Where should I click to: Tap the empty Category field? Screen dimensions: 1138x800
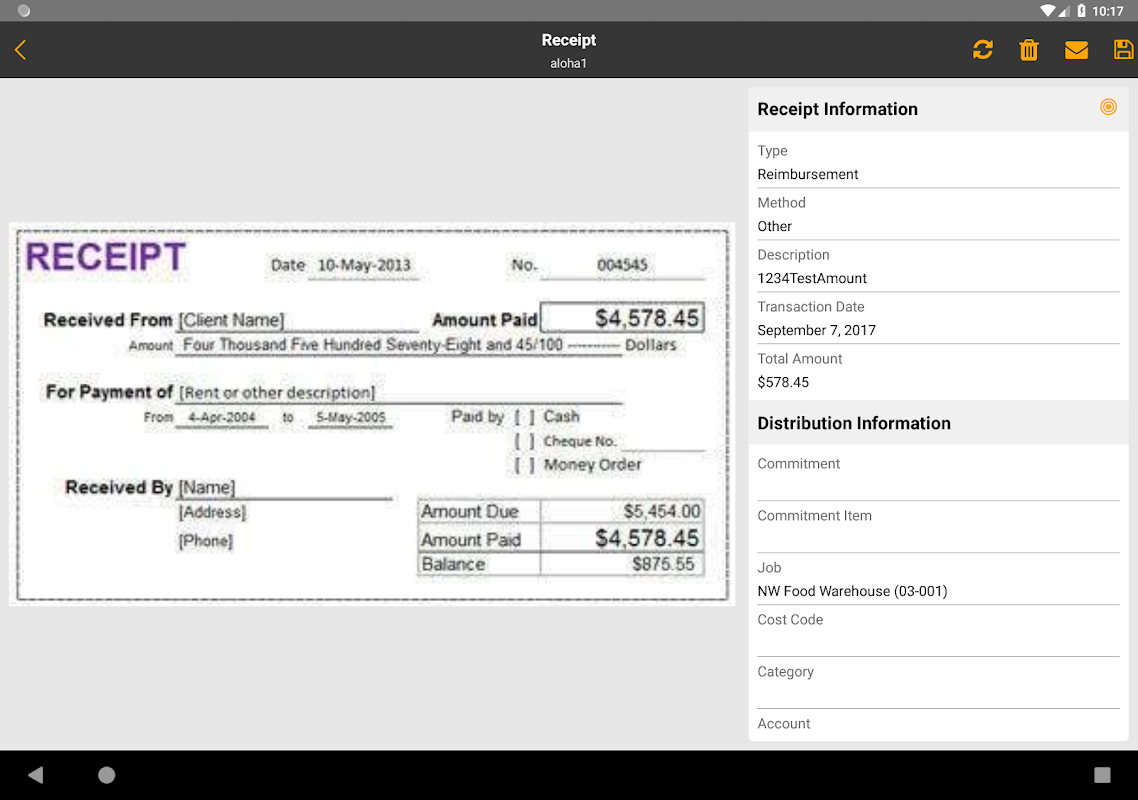(938, 684)
